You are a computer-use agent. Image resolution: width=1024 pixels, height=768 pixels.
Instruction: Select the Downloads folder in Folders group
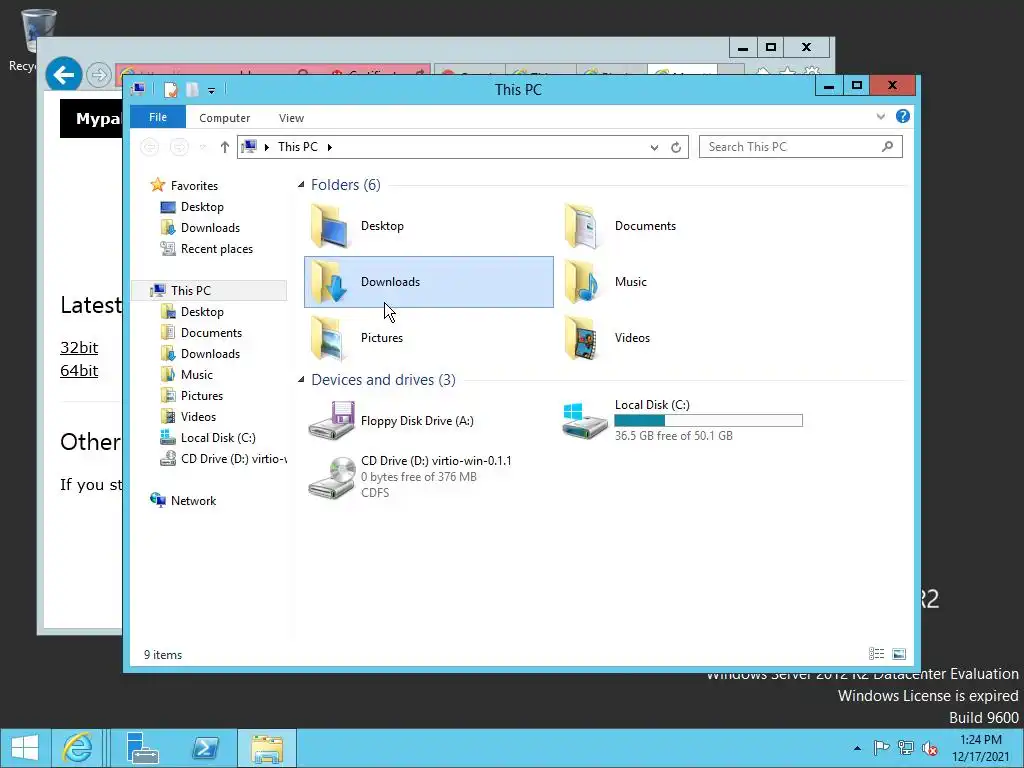coord(428,282)
